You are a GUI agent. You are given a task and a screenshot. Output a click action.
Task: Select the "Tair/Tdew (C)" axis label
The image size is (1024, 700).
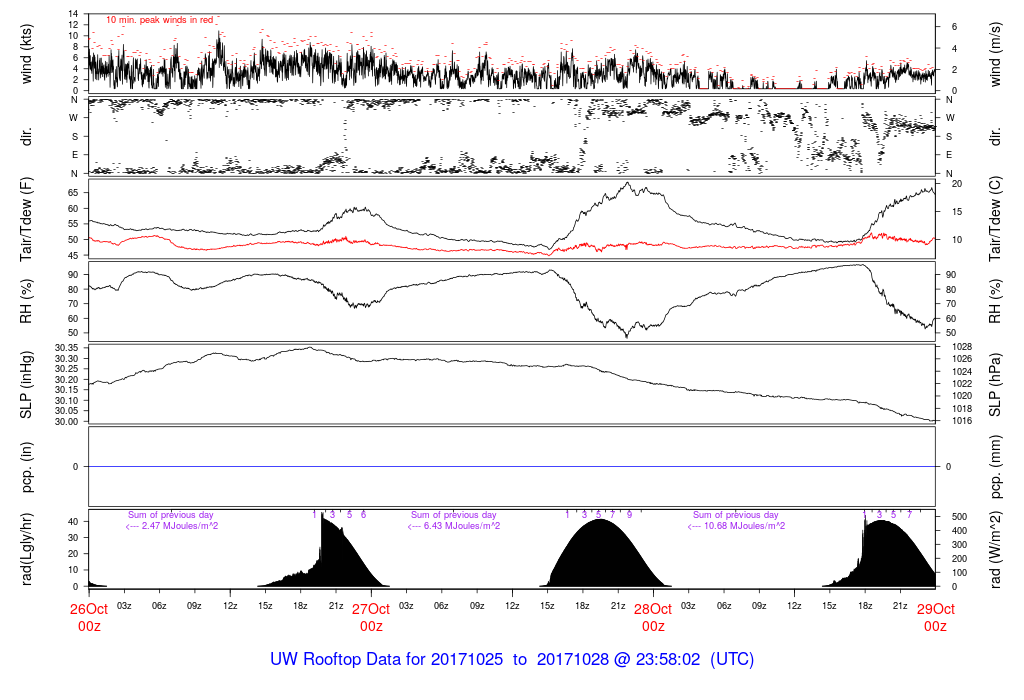click(x=995, y=219)
